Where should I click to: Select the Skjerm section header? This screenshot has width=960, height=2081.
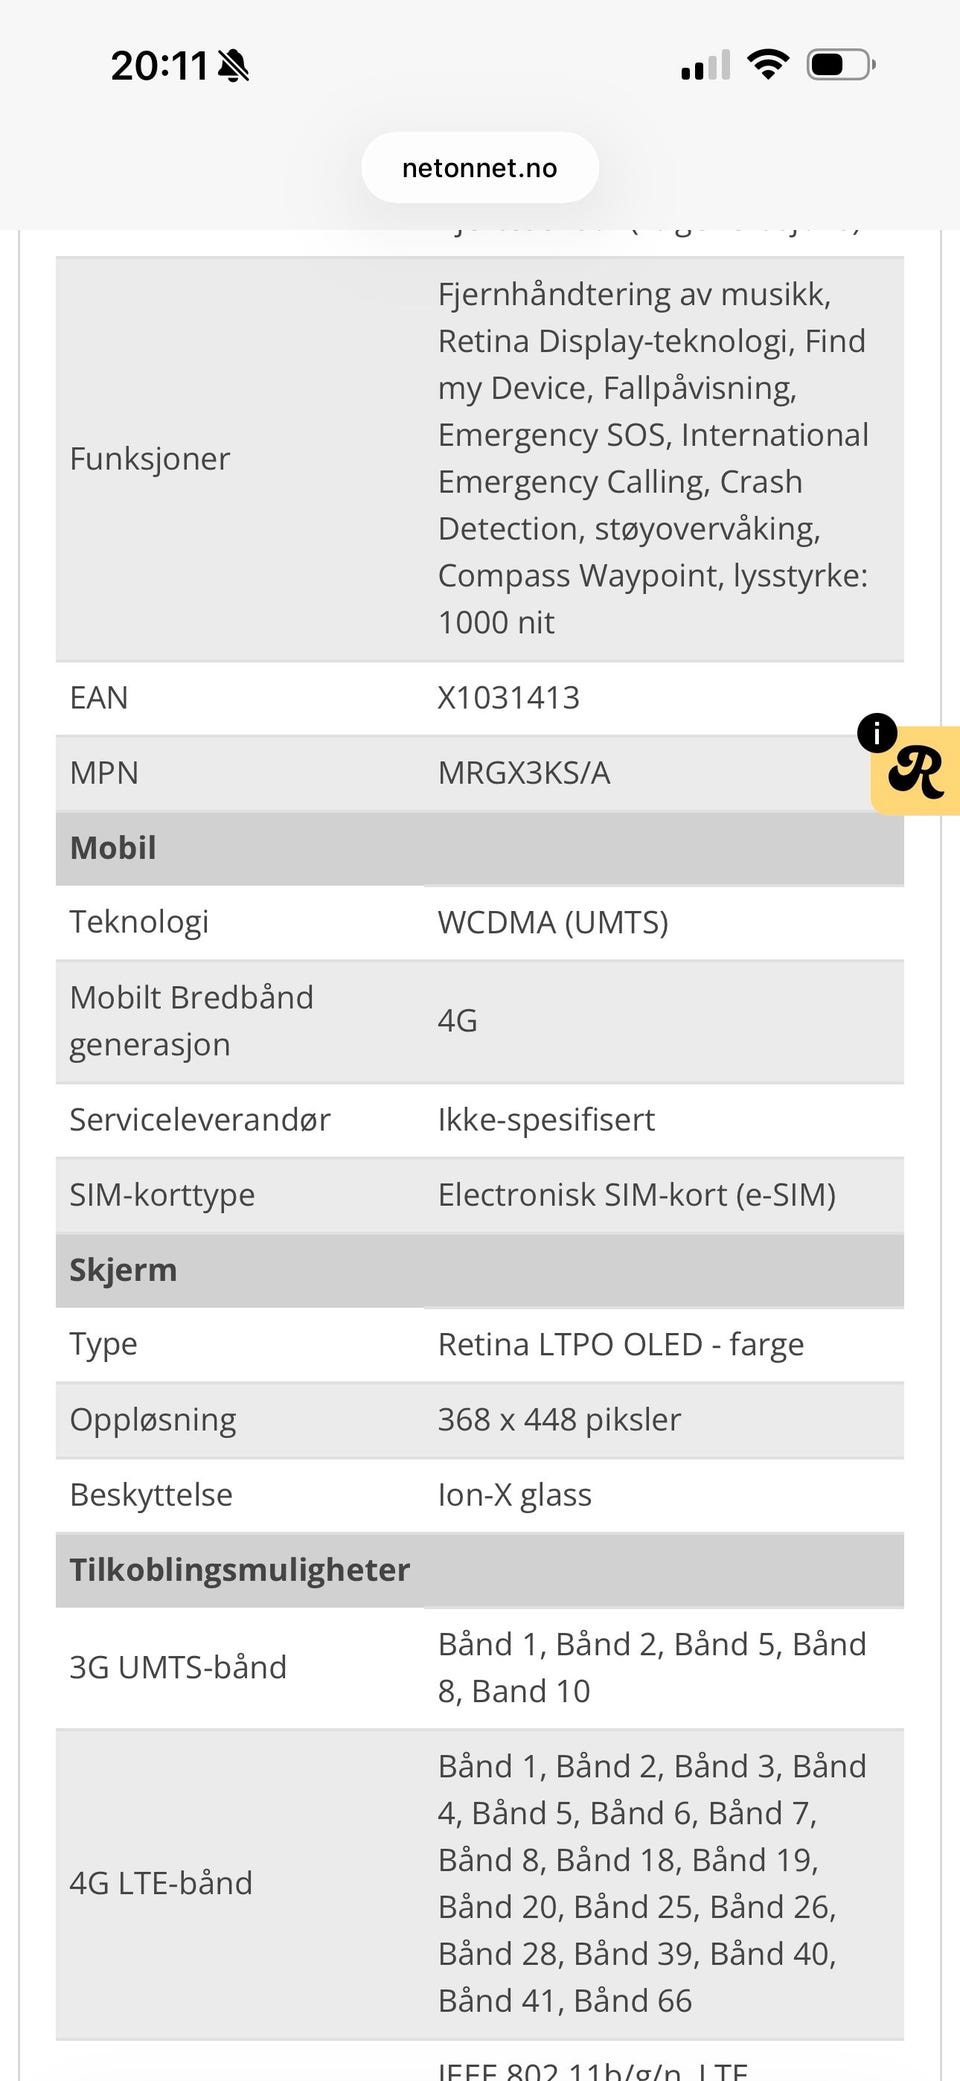(x=480, y=1270)
